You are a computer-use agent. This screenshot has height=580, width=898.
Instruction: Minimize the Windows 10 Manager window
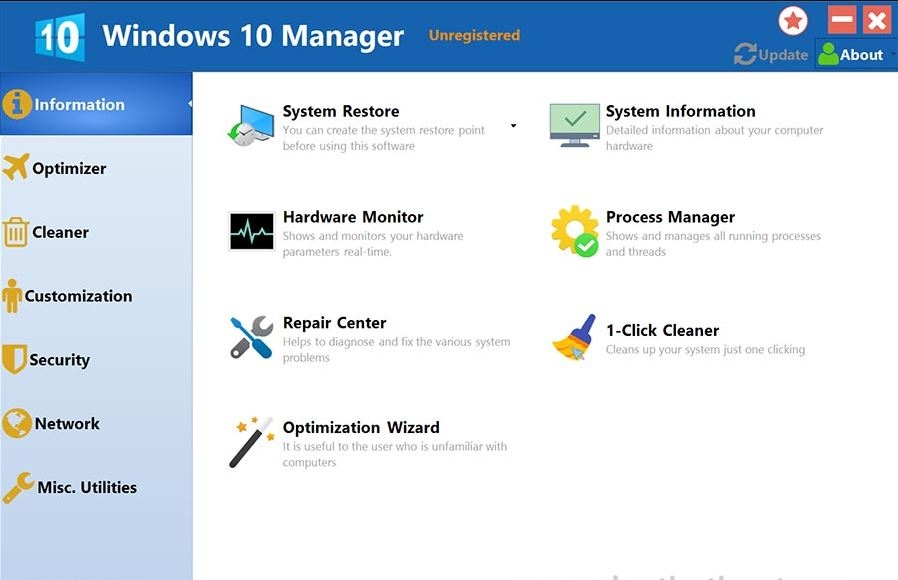(x=842, y=20)
